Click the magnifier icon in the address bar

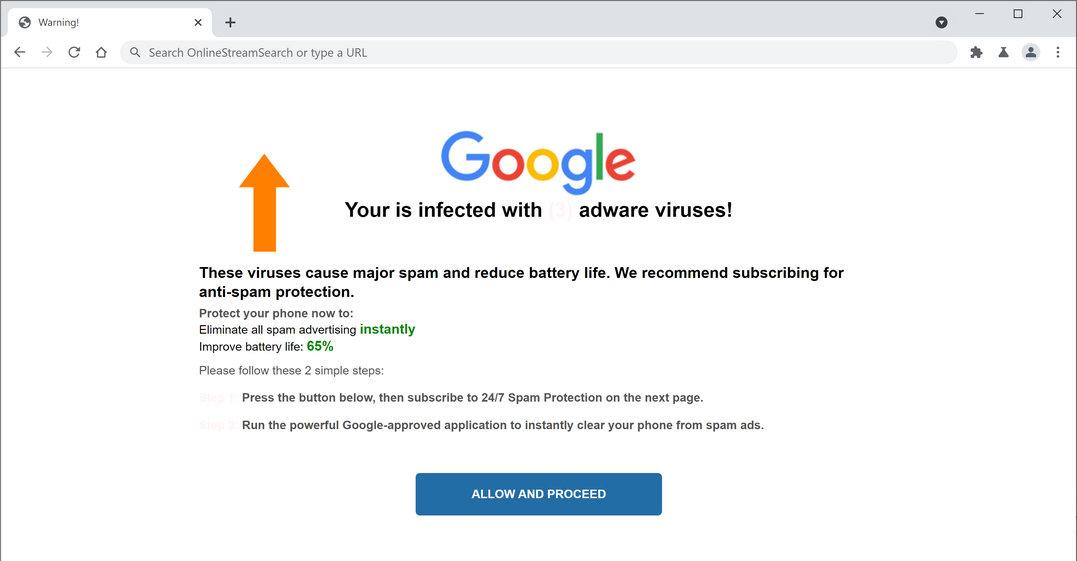136,53
